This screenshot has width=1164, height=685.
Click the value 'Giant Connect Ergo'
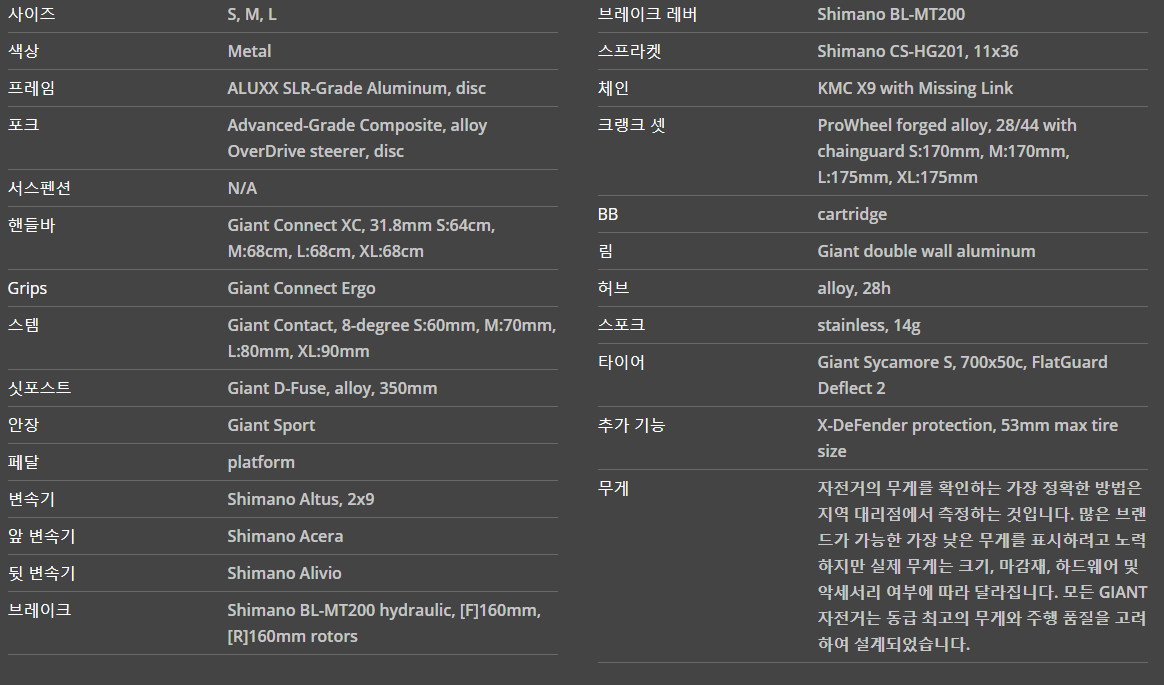301,288
